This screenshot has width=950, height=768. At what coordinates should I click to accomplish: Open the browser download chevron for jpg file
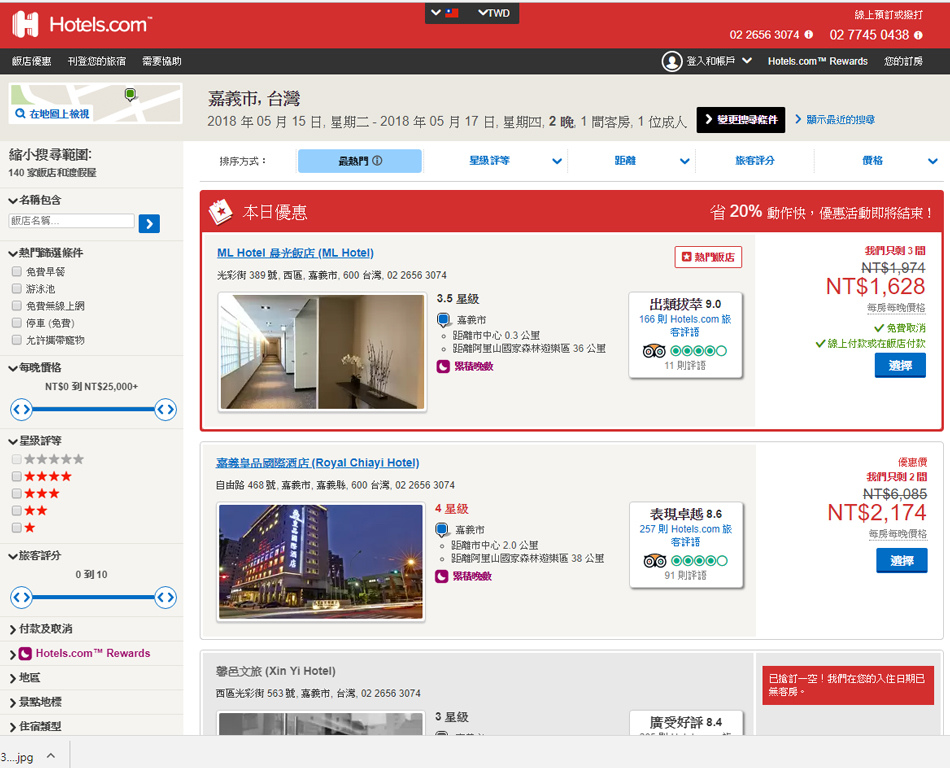tap(51, 756)
